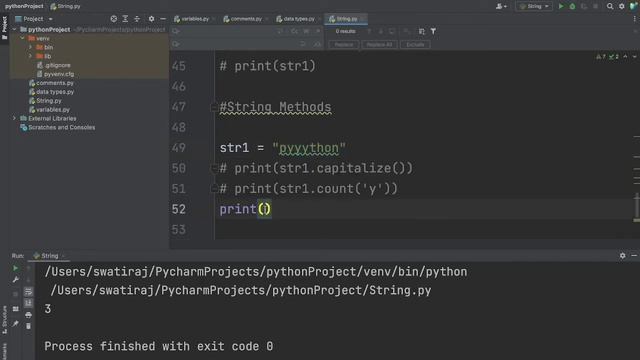This screenshot has width=640, height=360.
Task: Open run configuration wrench in Run panel
Action: (x=16, y=280)
